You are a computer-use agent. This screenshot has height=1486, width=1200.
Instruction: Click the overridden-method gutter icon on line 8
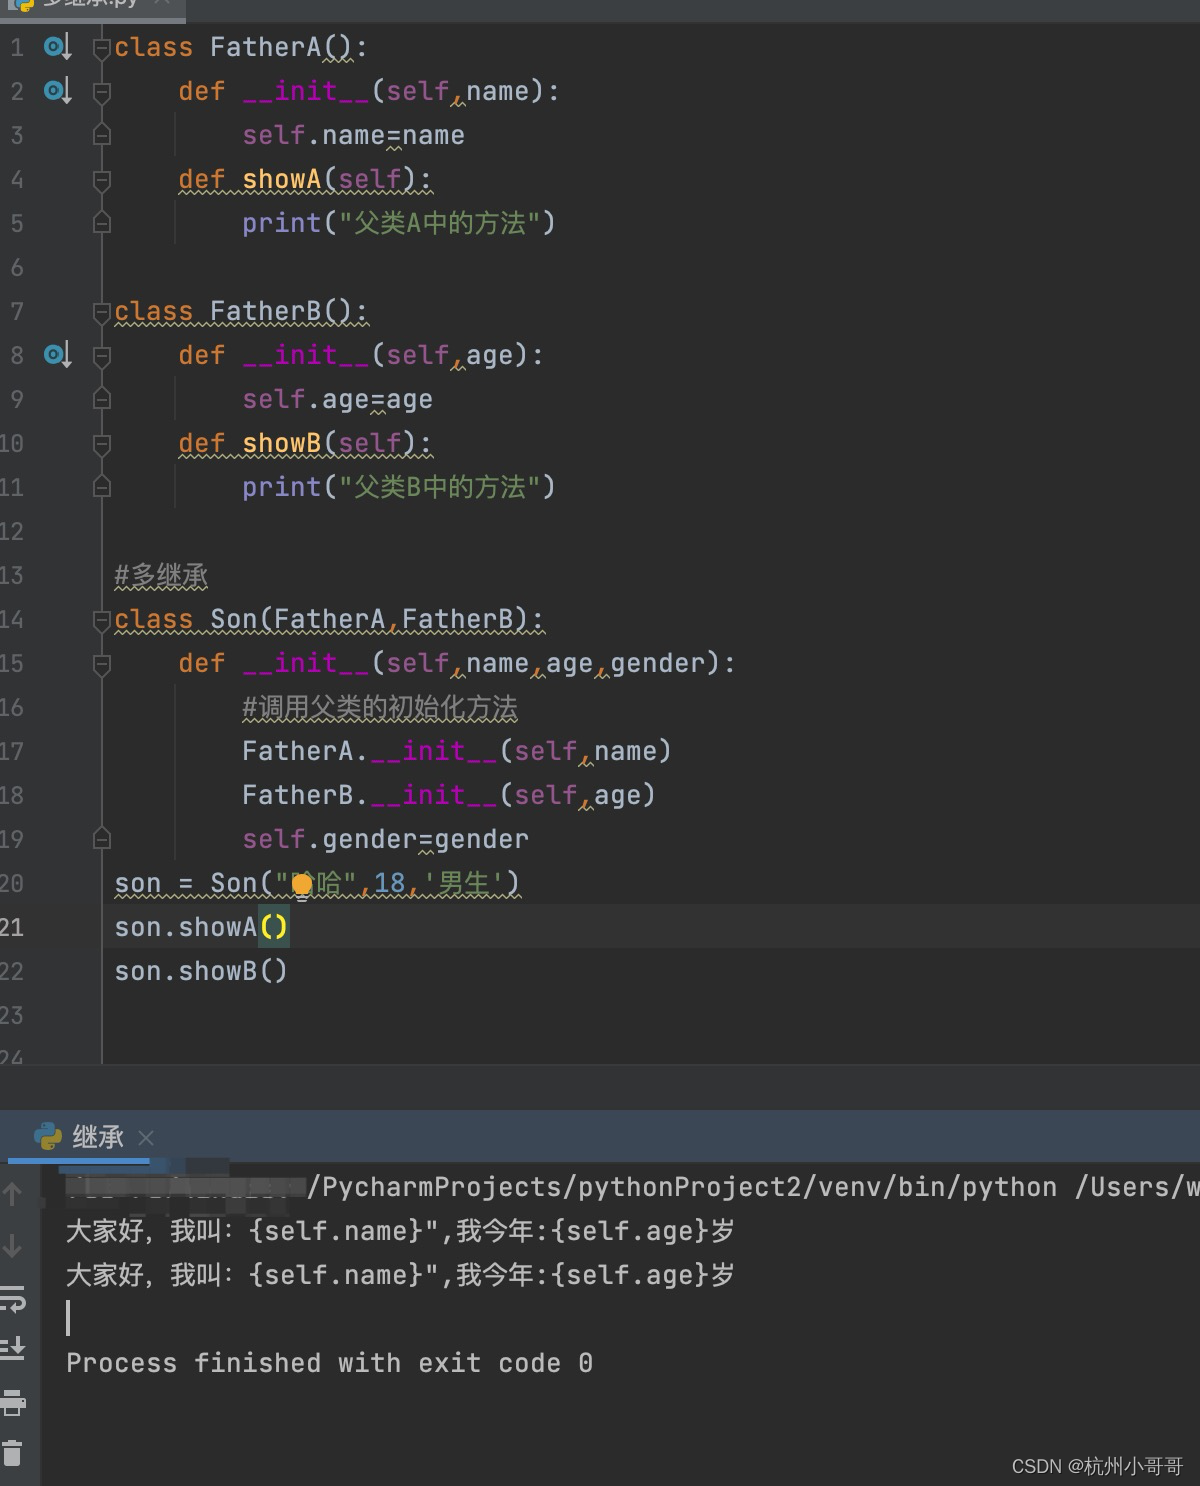57,355
